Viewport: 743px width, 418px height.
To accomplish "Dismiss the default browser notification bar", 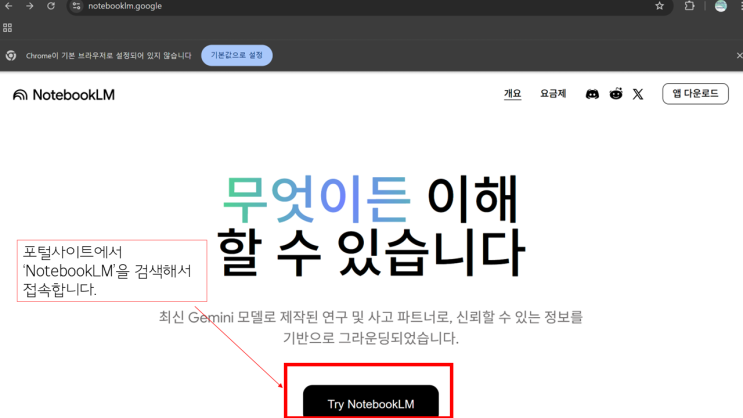I will 739,55.
